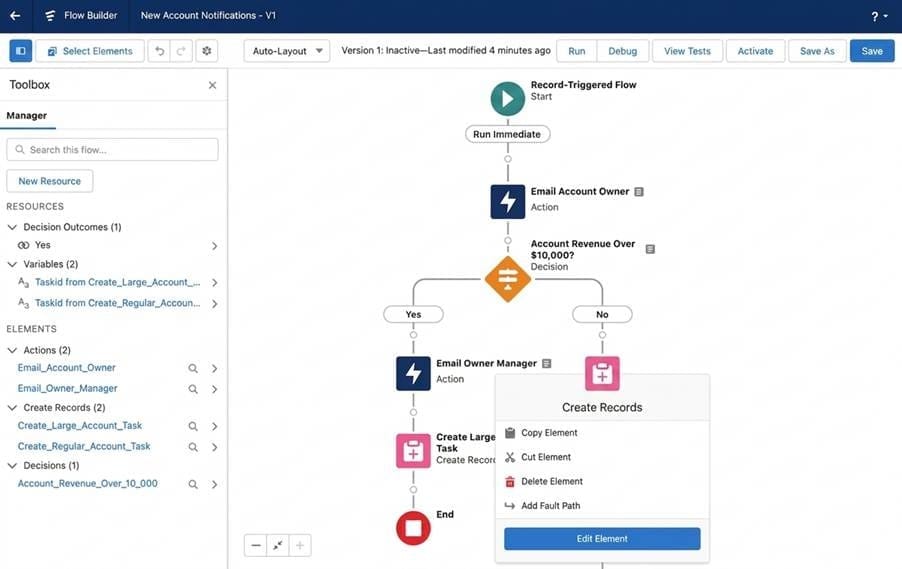Open Email_Owner_Manager element link
The width and height of the screenshot is (902, 569).
67,388
